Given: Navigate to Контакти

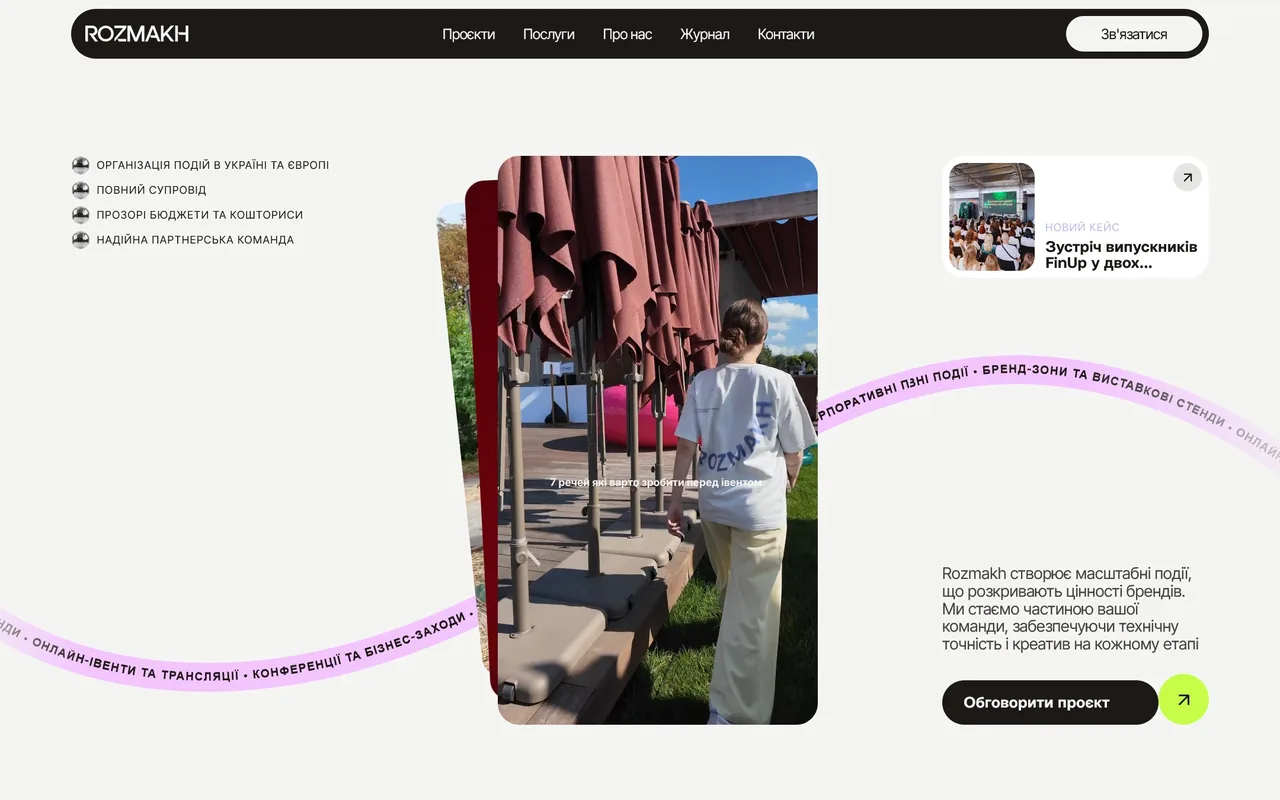Looking at the screenshot, I should click(786, 34).
